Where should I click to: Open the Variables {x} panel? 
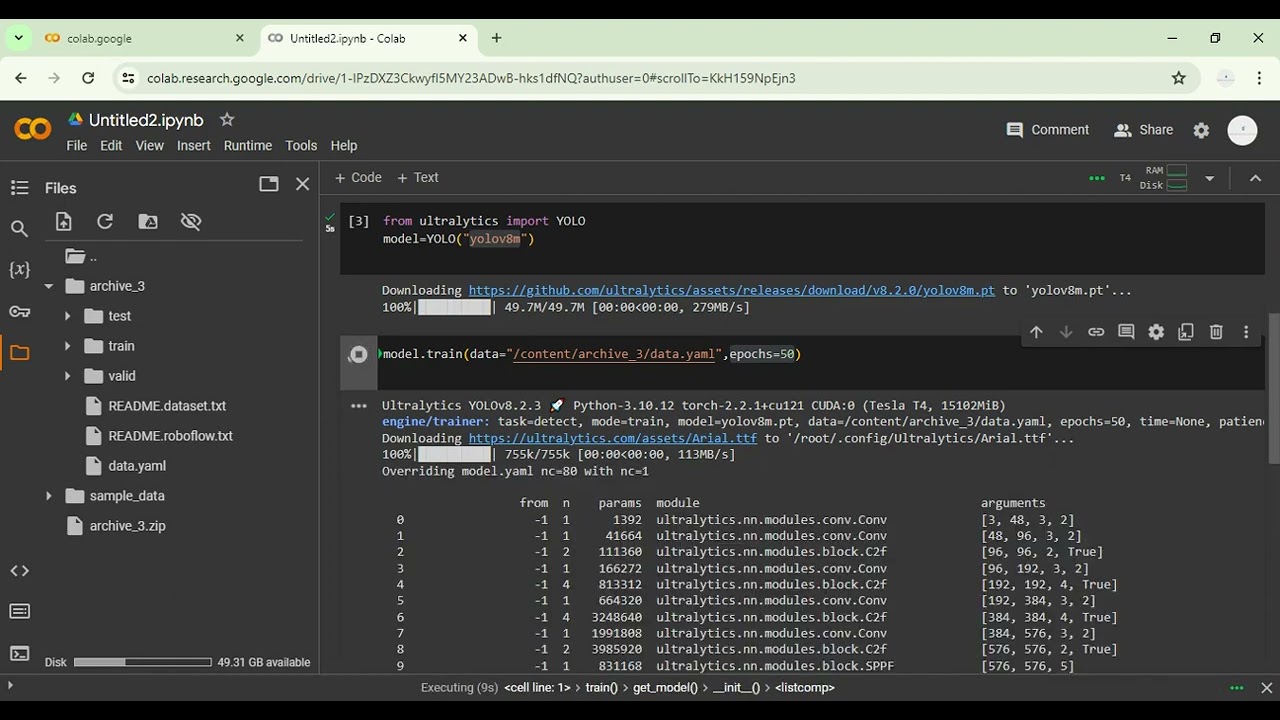[x=19, y=270]
